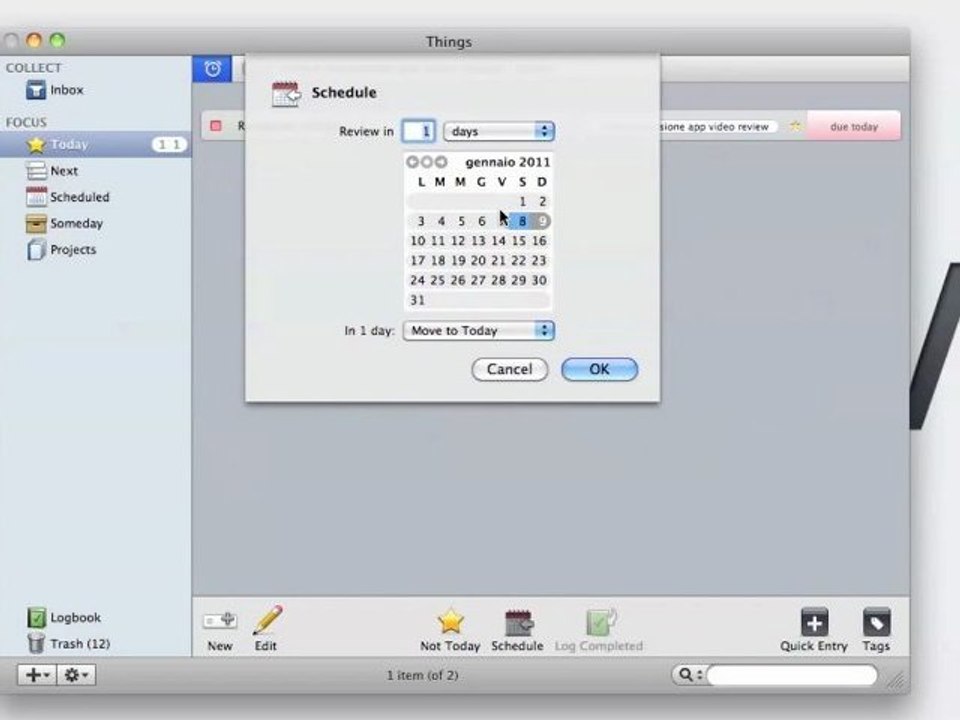This screenshot has height=720, width=960.
Task: Click the Review in number field
Action: 419,131
